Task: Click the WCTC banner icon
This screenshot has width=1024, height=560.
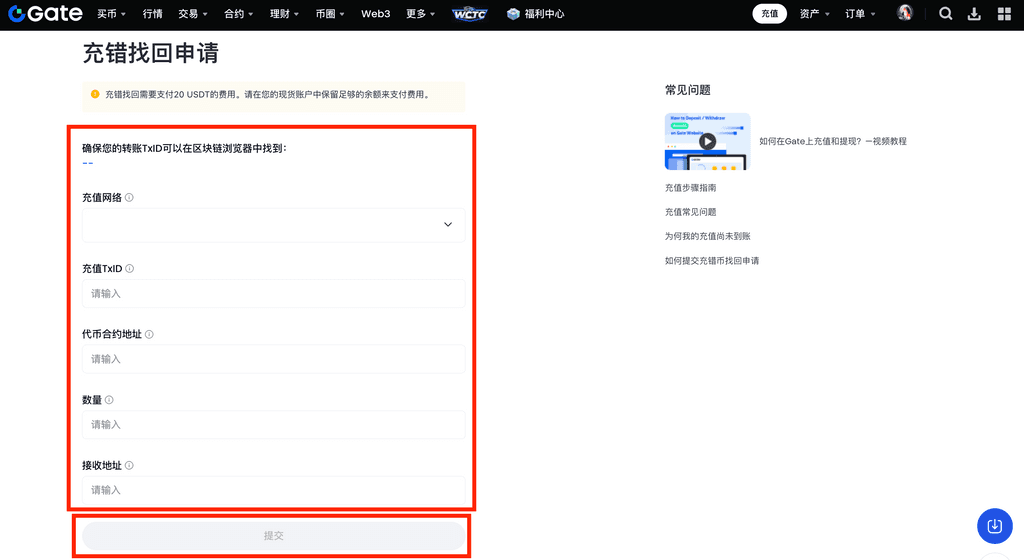Action: pyautogui.click(x=469, y=14)
